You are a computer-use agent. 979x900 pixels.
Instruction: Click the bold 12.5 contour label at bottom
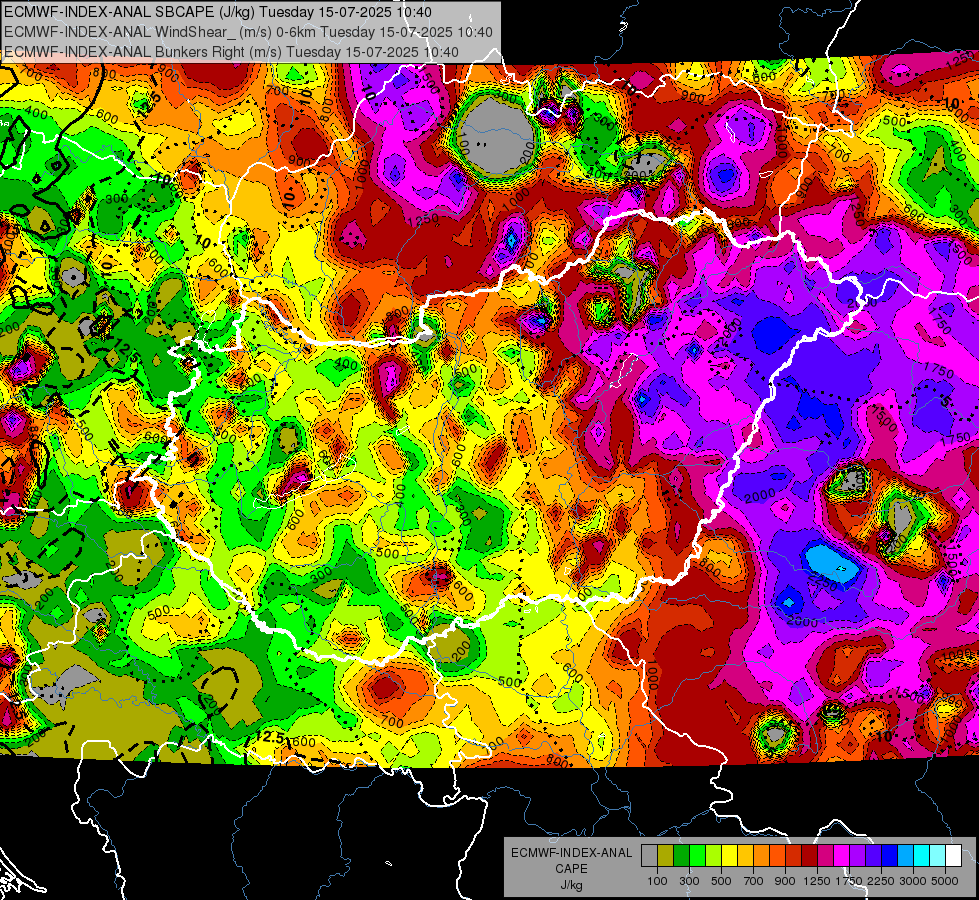270,738
